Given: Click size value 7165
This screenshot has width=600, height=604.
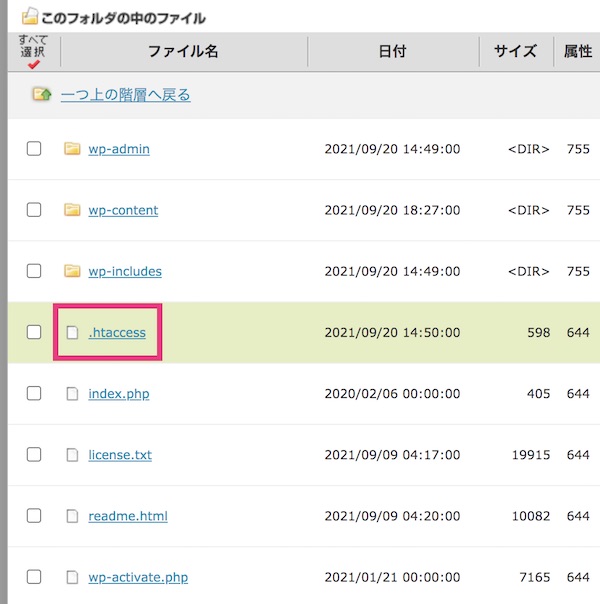Looking at the screenshot, I should (535, 578).
